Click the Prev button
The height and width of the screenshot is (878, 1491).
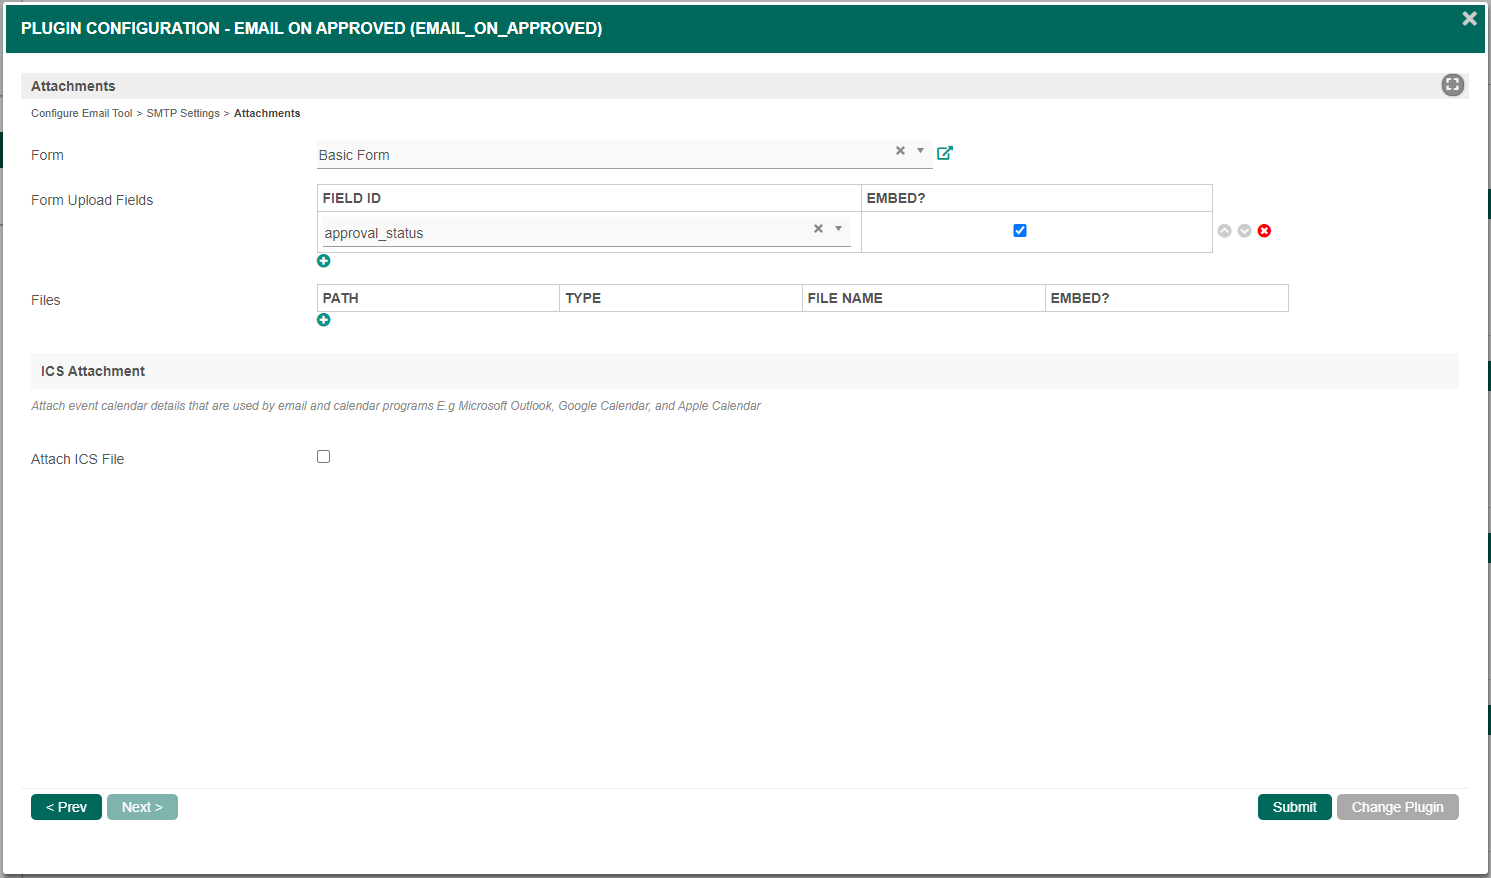(66, 807)
